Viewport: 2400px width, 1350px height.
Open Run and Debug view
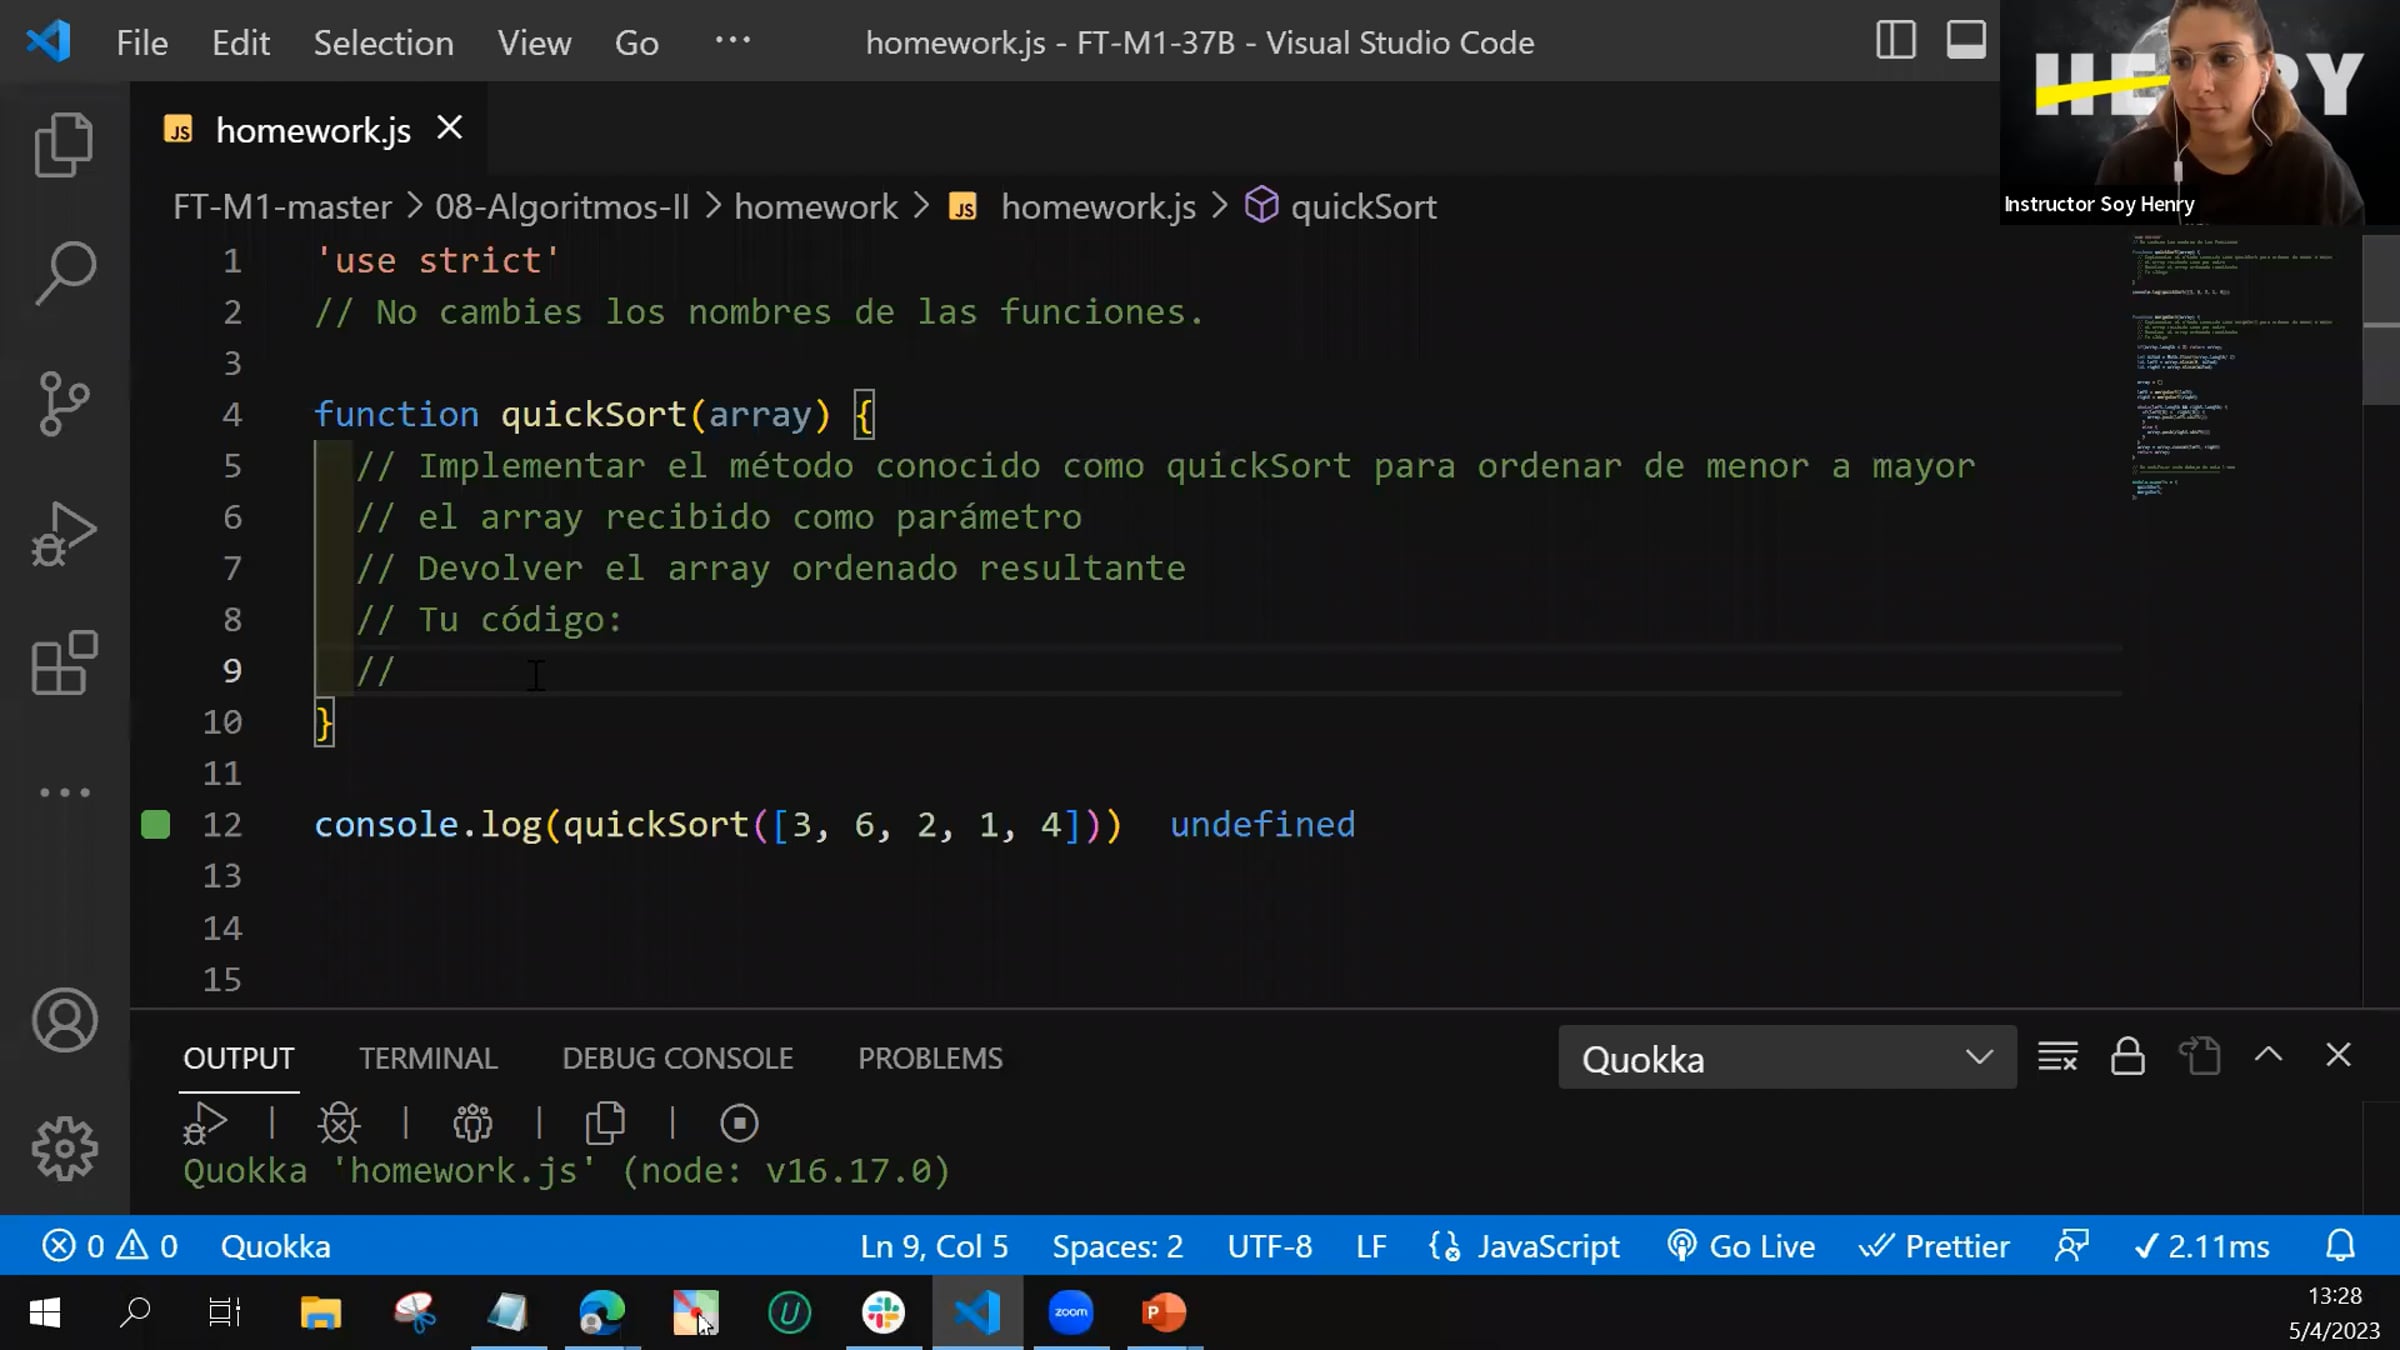coord(64,533)
